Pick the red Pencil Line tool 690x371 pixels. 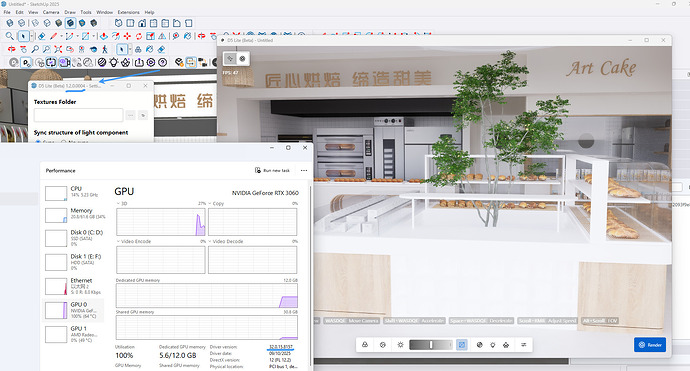pos(53,36)
